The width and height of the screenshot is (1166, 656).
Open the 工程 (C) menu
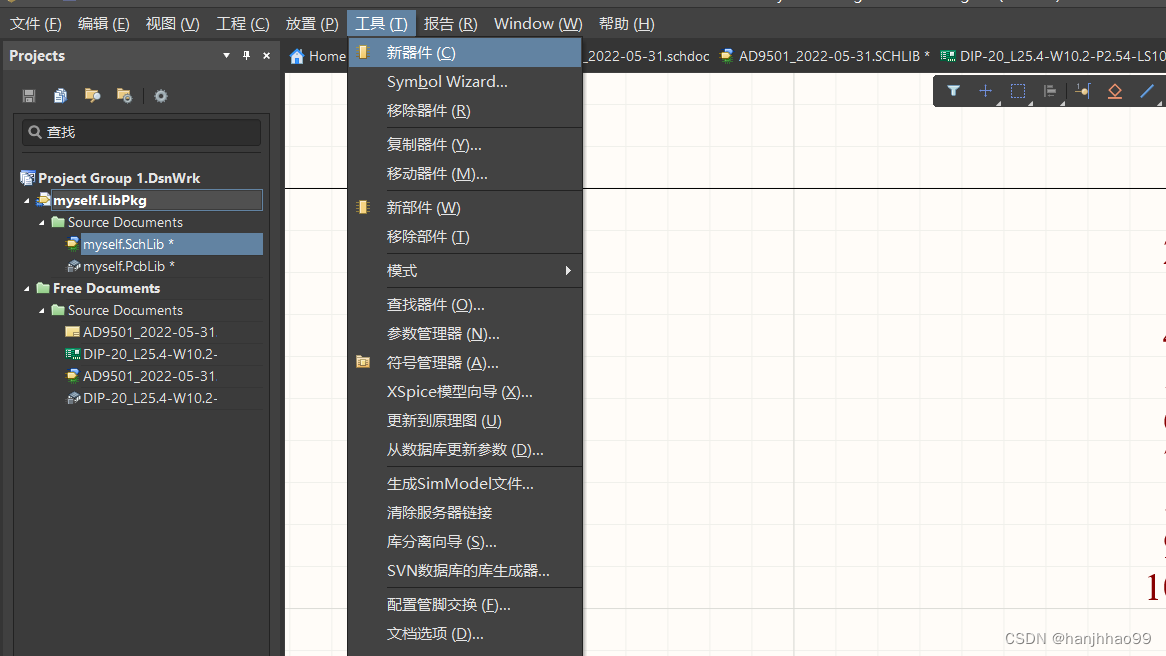[242, 24]
